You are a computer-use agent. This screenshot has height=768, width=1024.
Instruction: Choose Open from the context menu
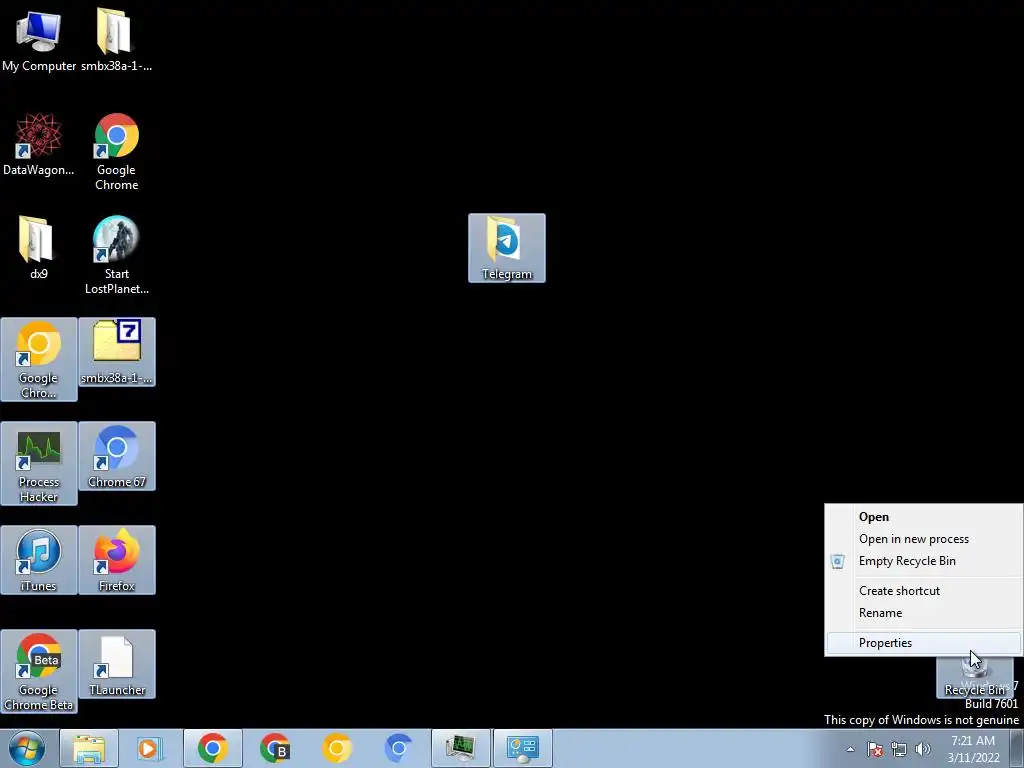click(923, 517)
